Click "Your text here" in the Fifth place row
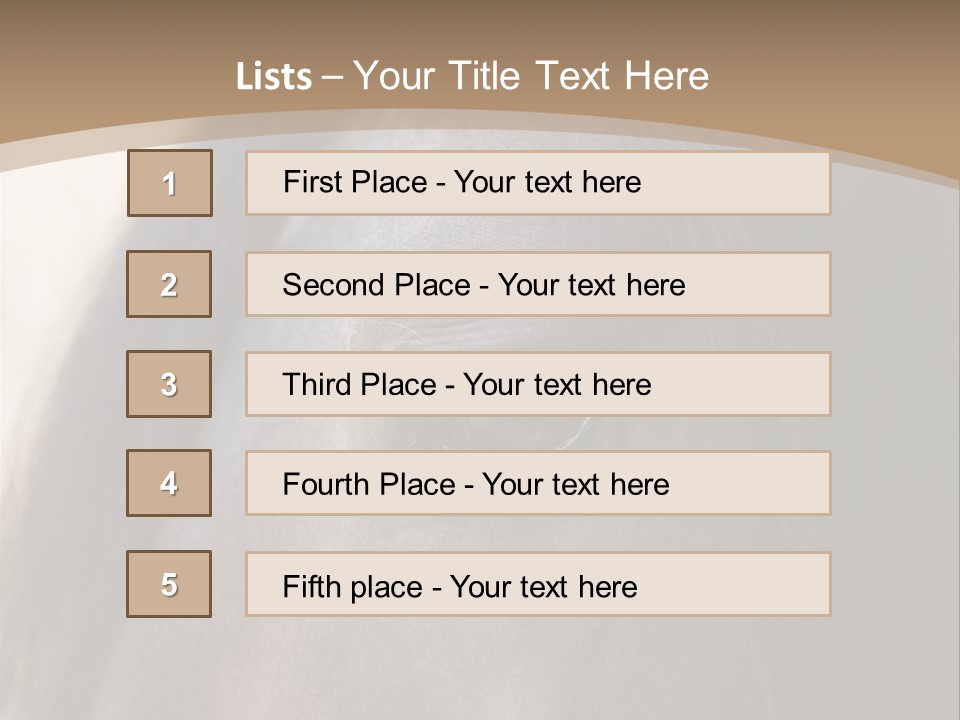 (543, 586)
